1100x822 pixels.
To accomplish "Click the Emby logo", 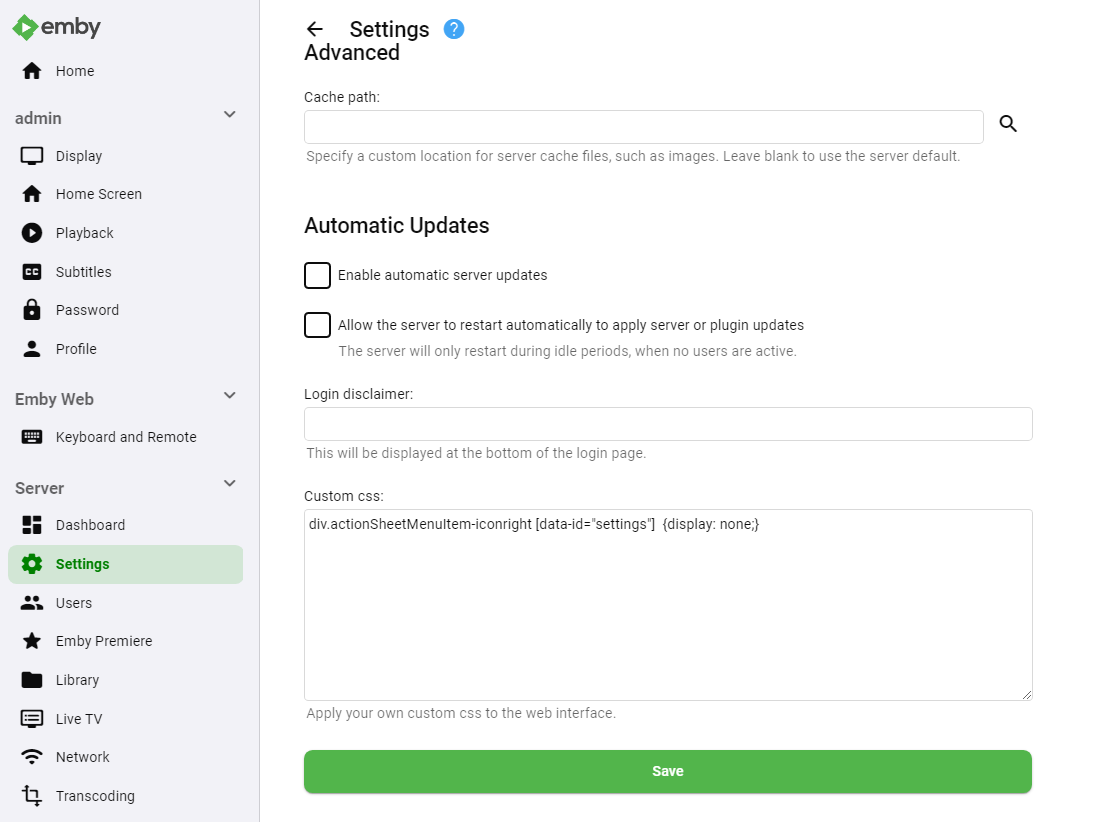I will pyautogui.click(x=57, y=27).
